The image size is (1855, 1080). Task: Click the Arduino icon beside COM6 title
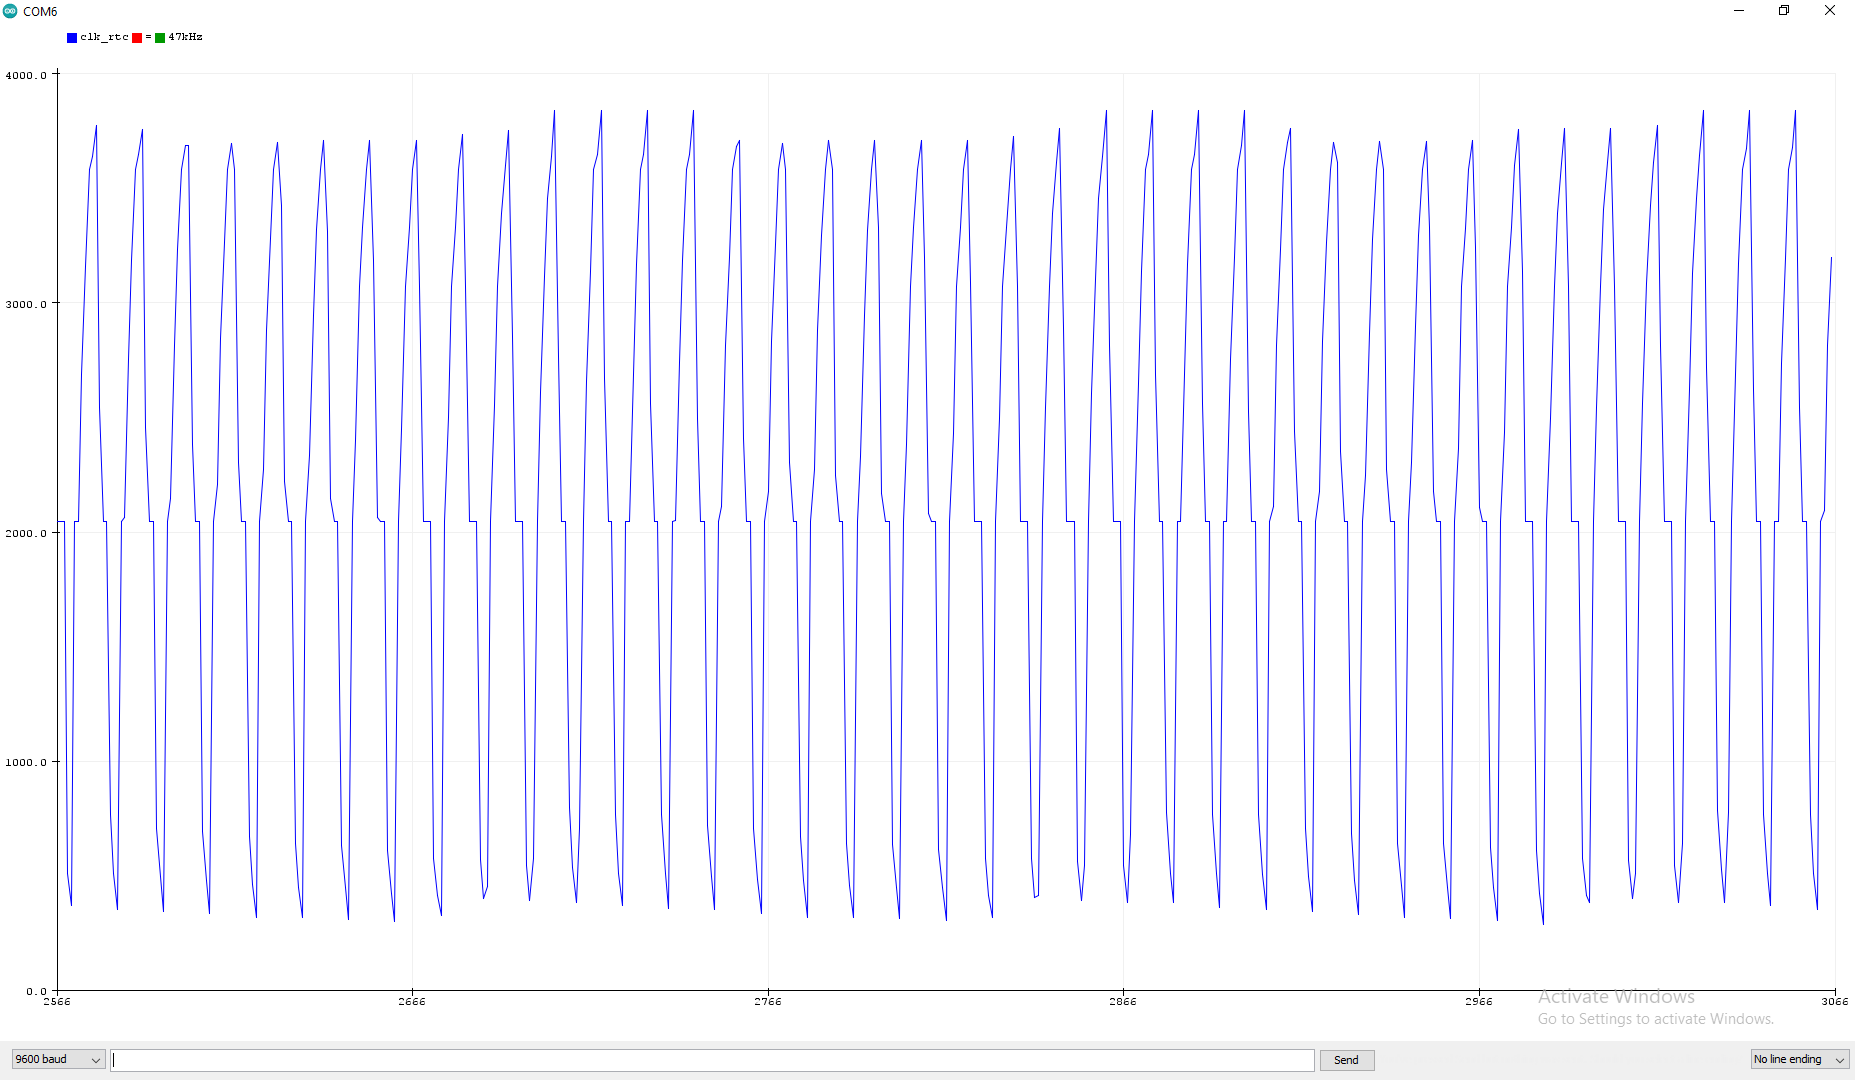click(10, 11)
